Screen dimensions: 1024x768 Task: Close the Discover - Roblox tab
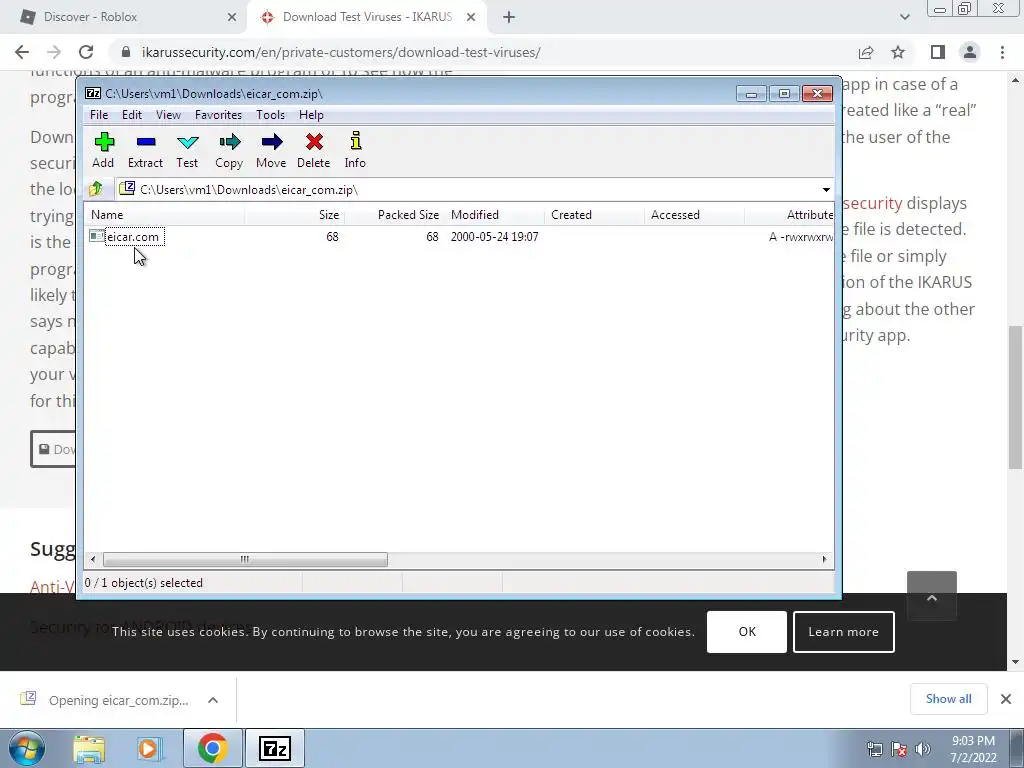coord(232,18)
